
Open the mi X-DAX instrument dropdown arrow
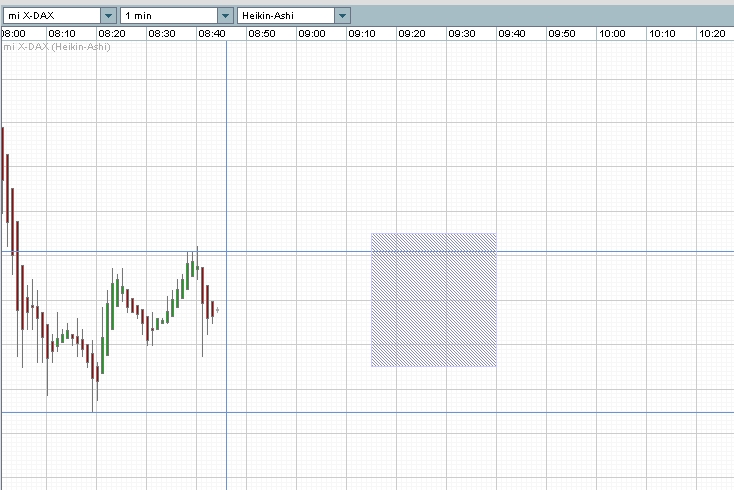(x=108, y=16)
